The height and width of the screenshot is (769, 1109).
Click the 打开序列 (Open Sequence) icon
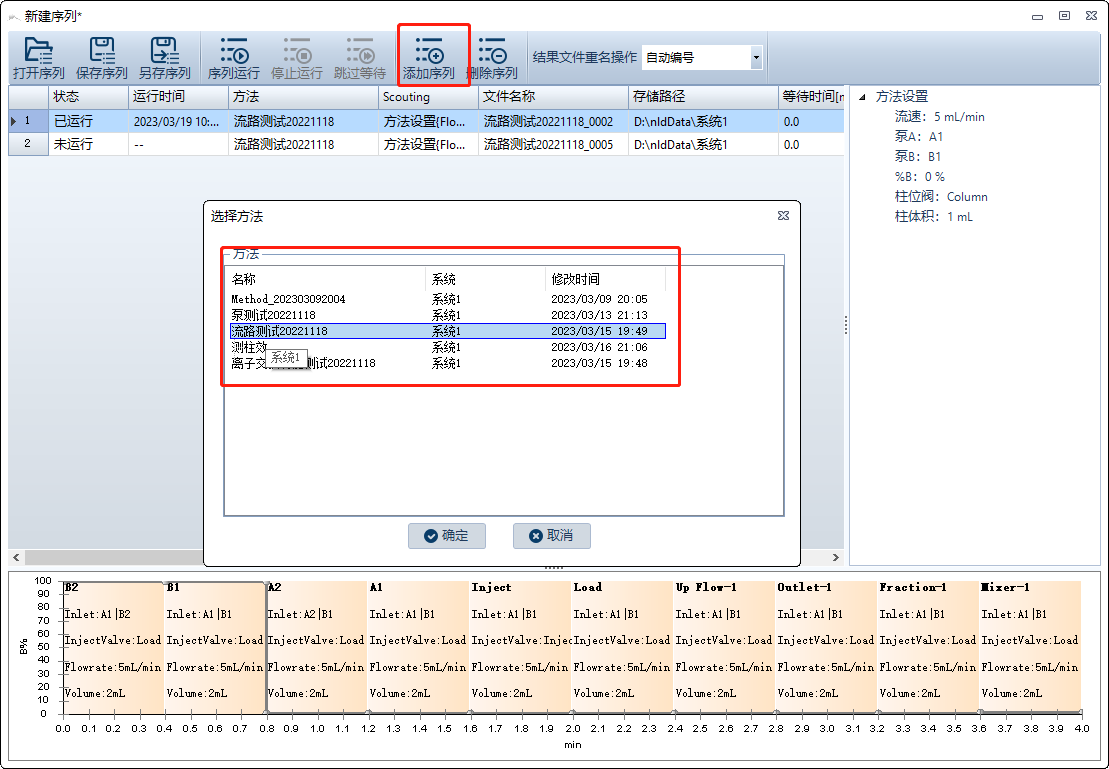[37, 56]
